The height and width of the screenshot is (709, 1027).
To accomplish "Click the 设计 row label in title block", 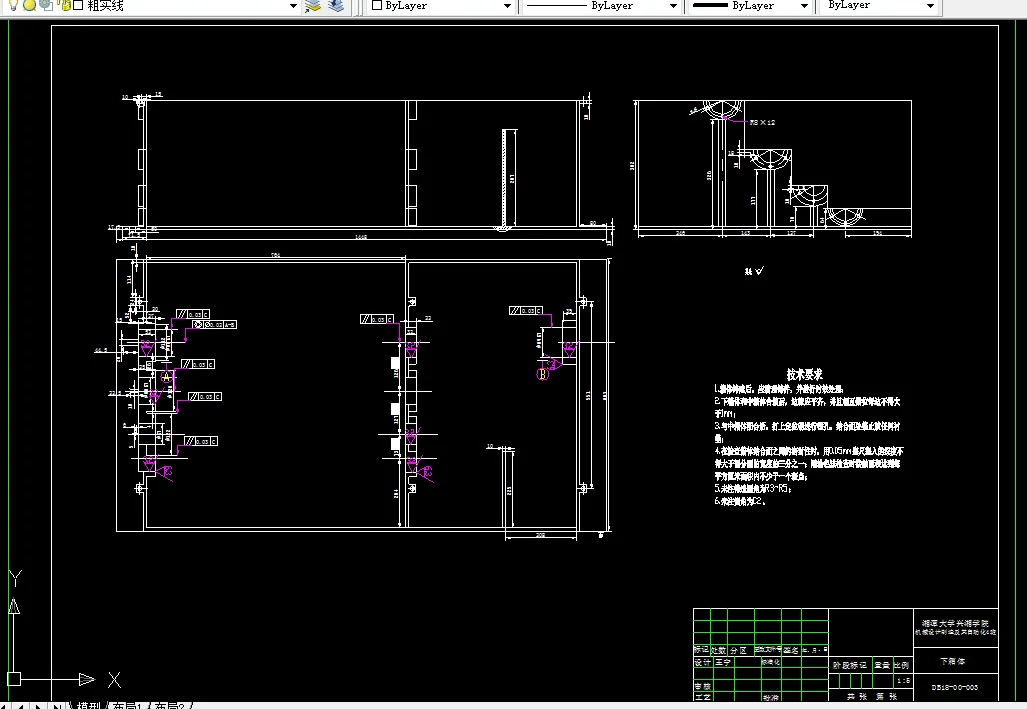I will coord(702,662).
